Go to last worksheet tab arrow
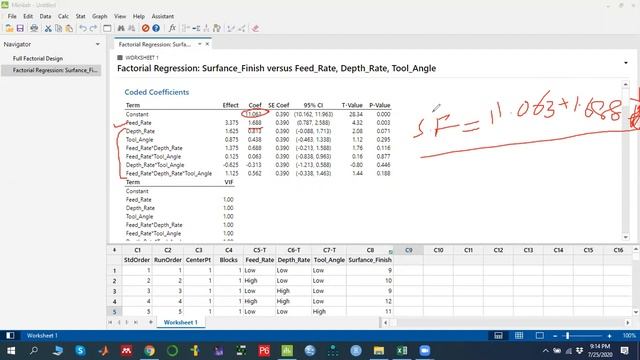Viewport: 640px width, 360px height. click(136, 322)
